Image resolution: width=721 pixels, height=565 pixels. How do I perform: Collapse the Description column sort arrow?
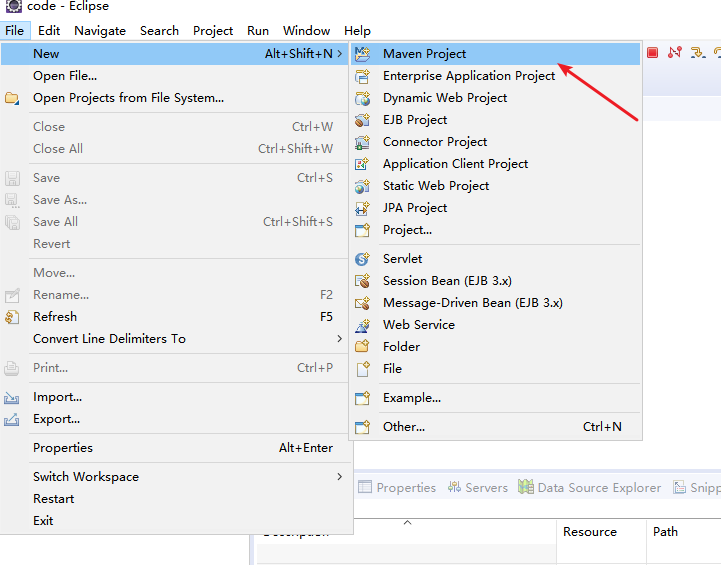[x=407, y=523]
